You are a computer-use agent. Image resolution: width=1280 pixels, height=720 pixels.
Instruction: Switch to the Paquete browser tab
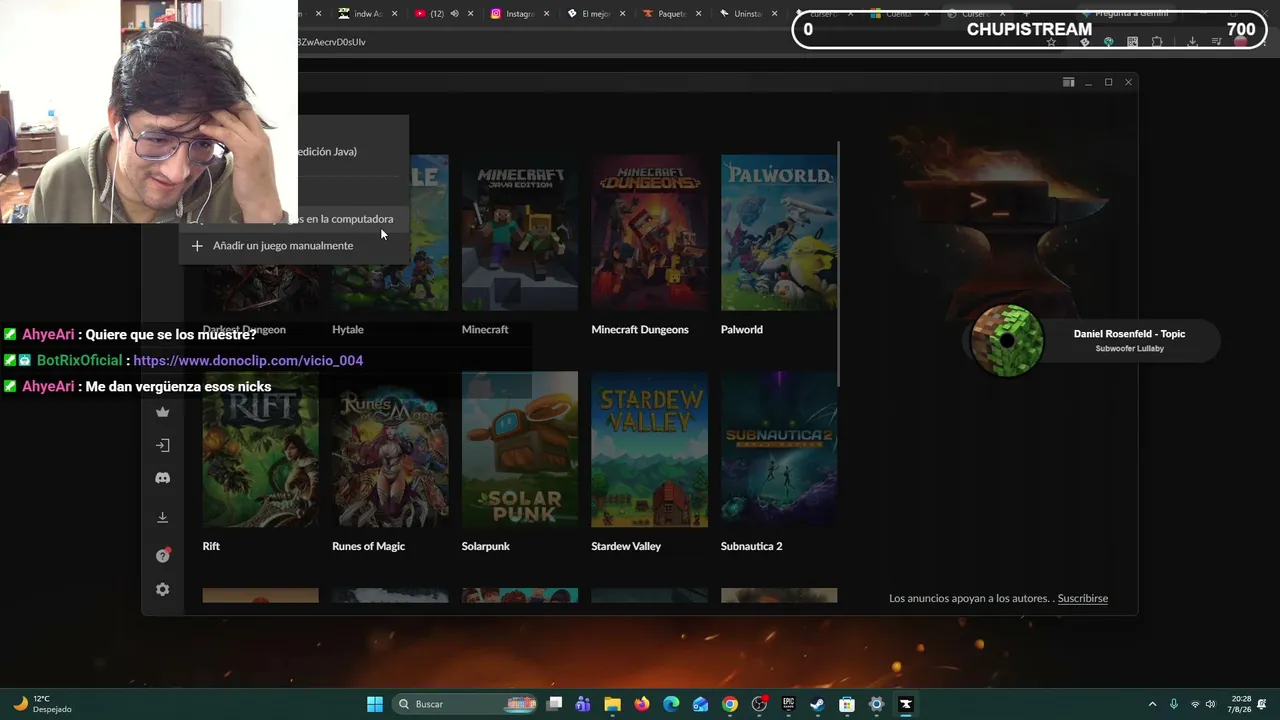[672, 14]
